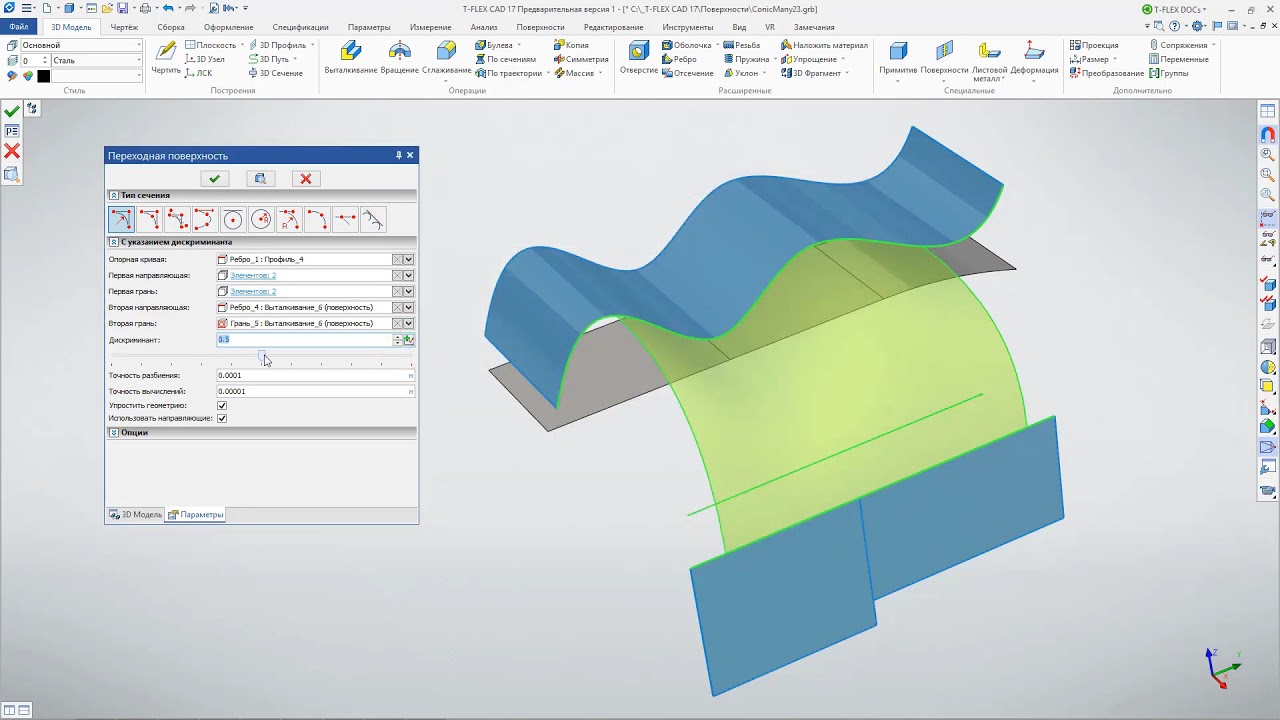Click the black color swatch in Стиль
Image resolution: width=1280 pixels, height=720 pixels.
coord(44,76)
